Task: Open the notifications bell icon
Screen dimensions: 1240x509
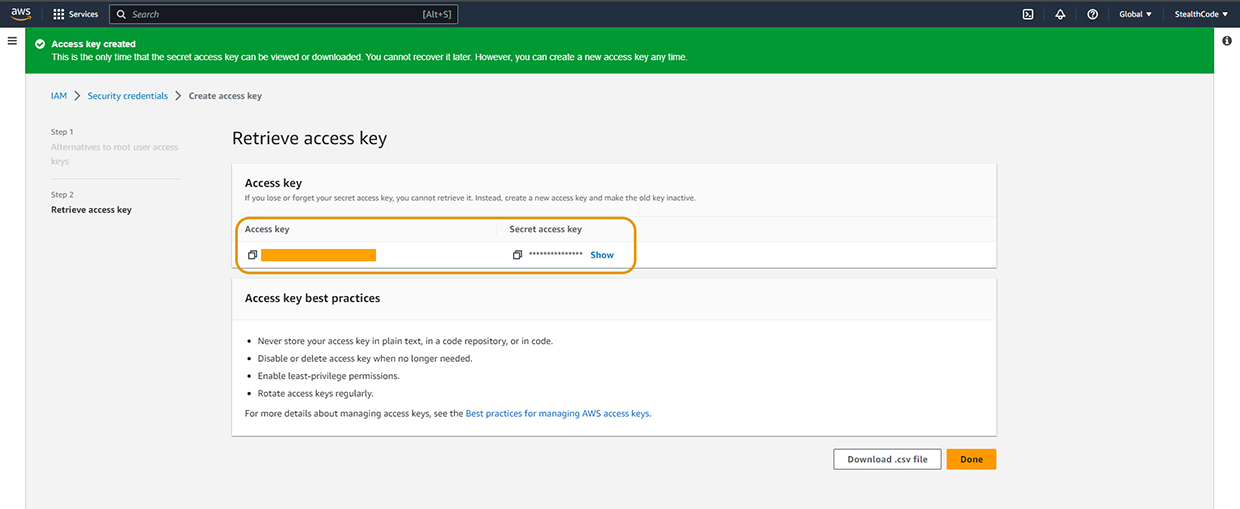Action: tap(1060, 14)
